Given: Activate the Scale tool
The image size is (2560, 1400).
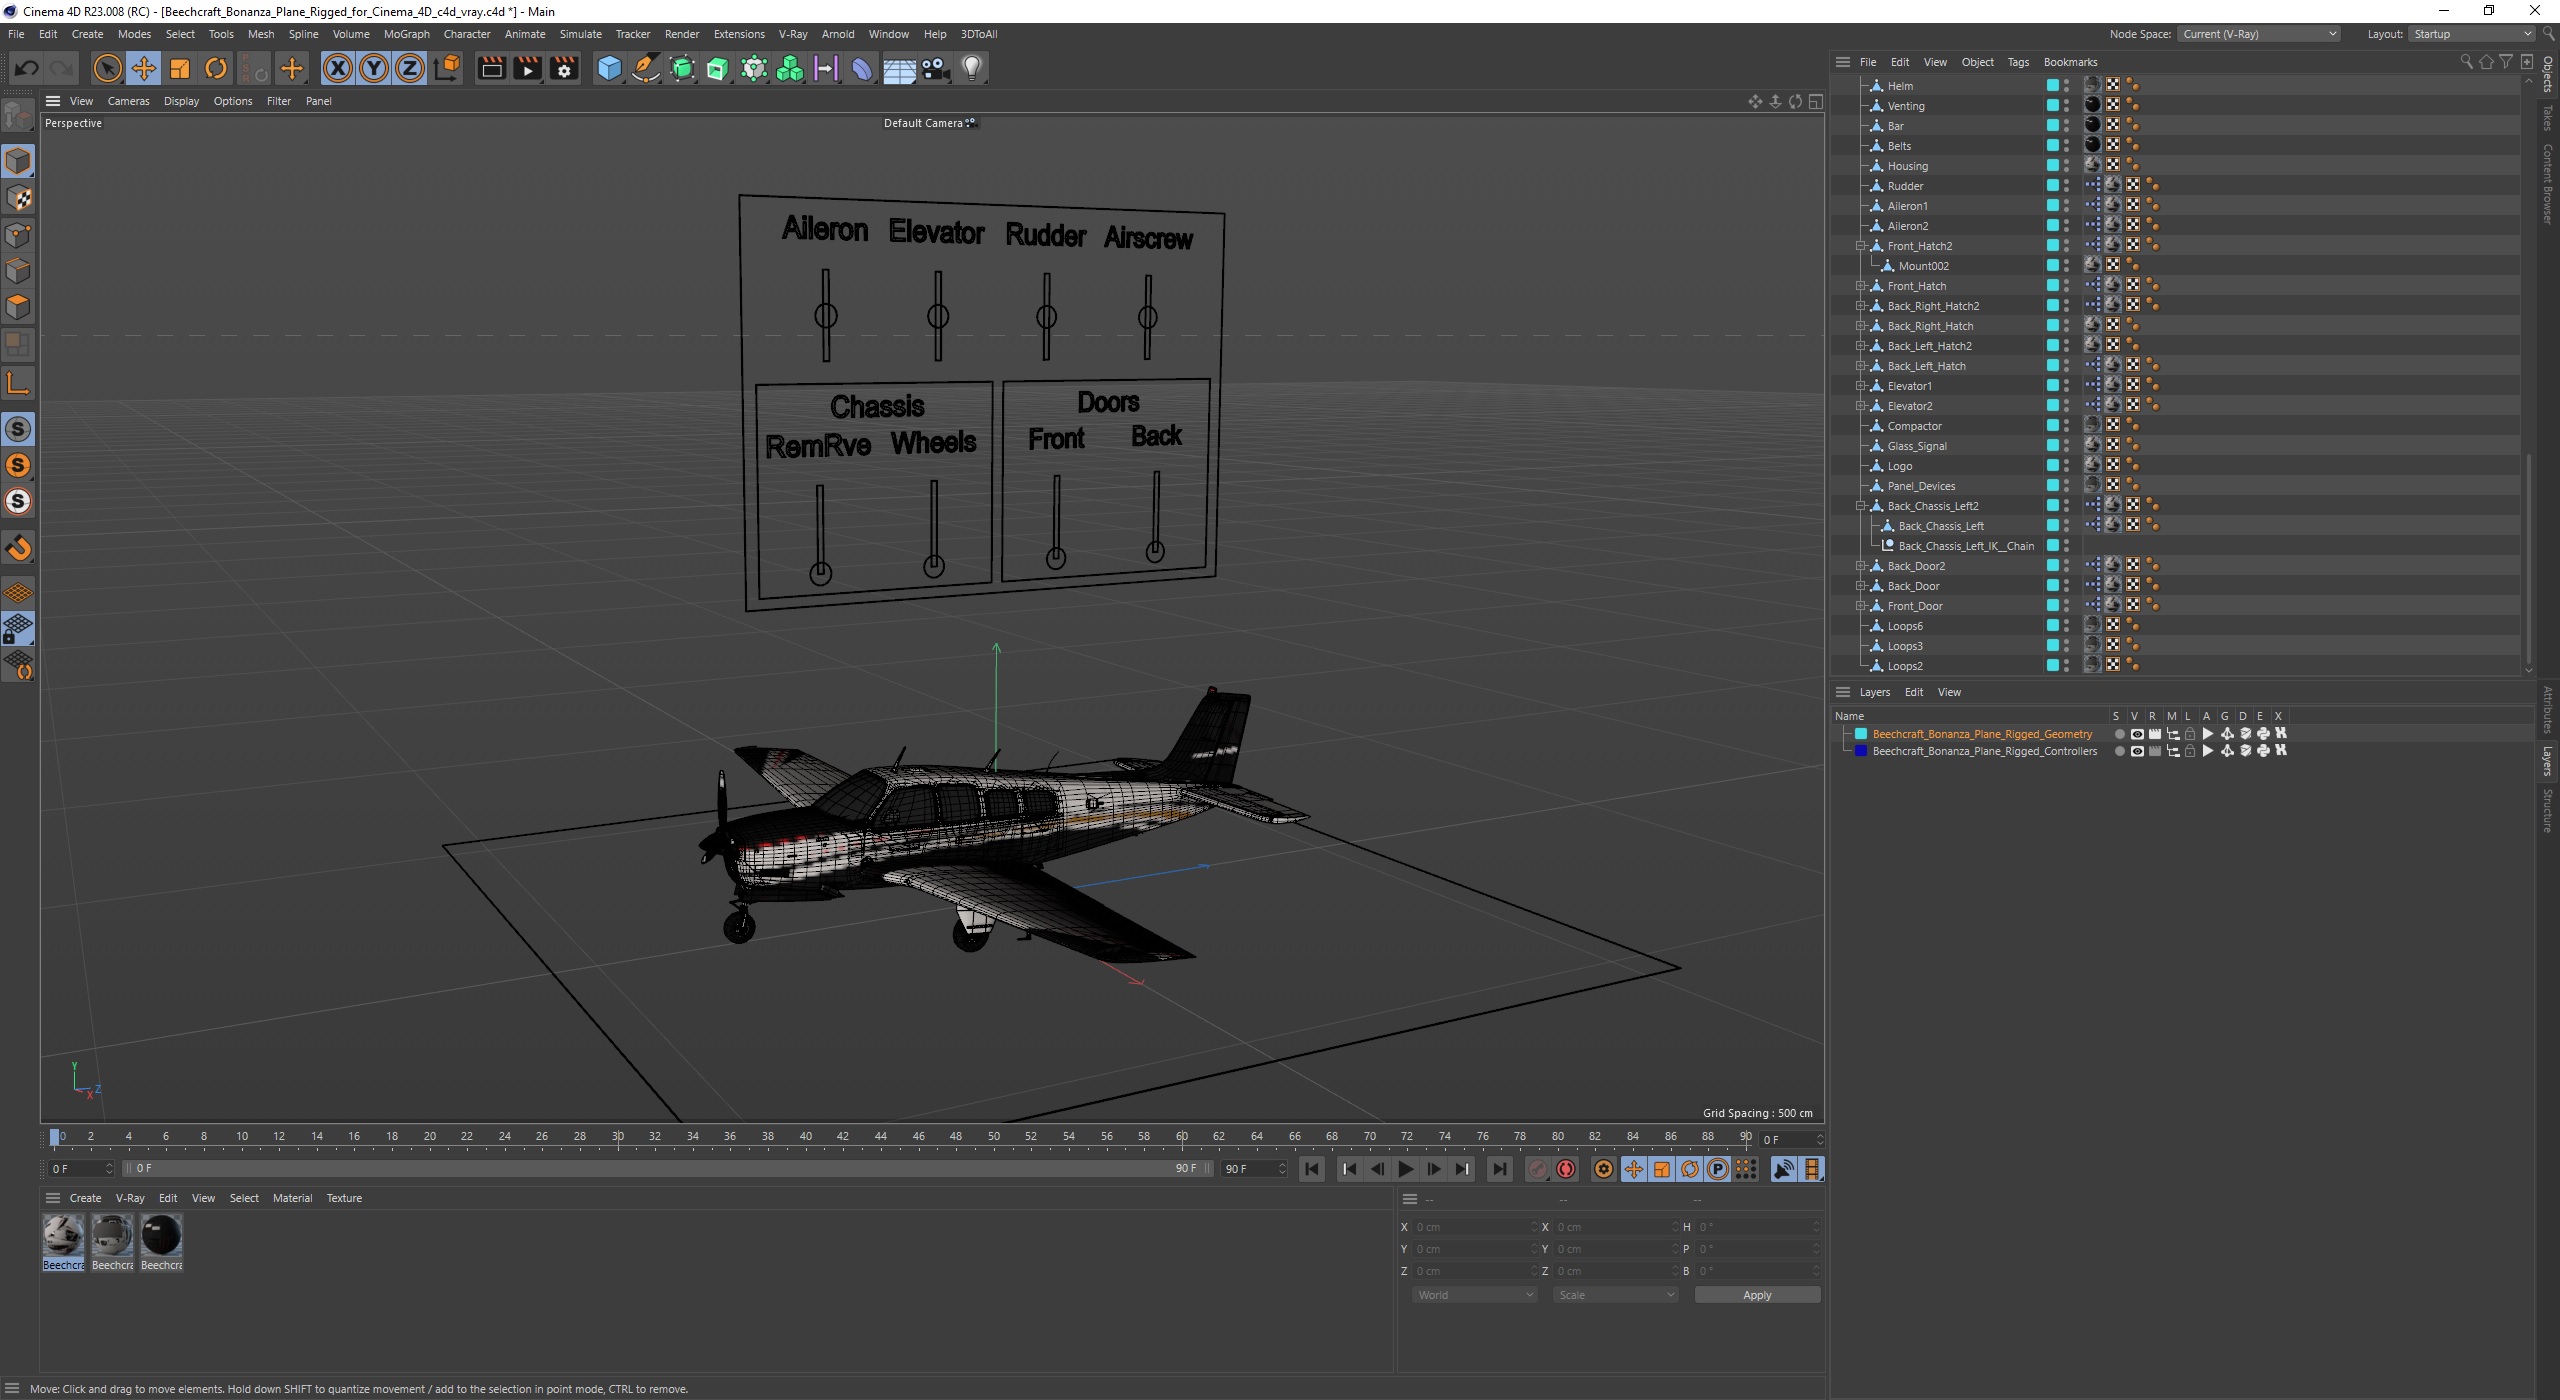Looking at the screenshot, I should point(179,68).
